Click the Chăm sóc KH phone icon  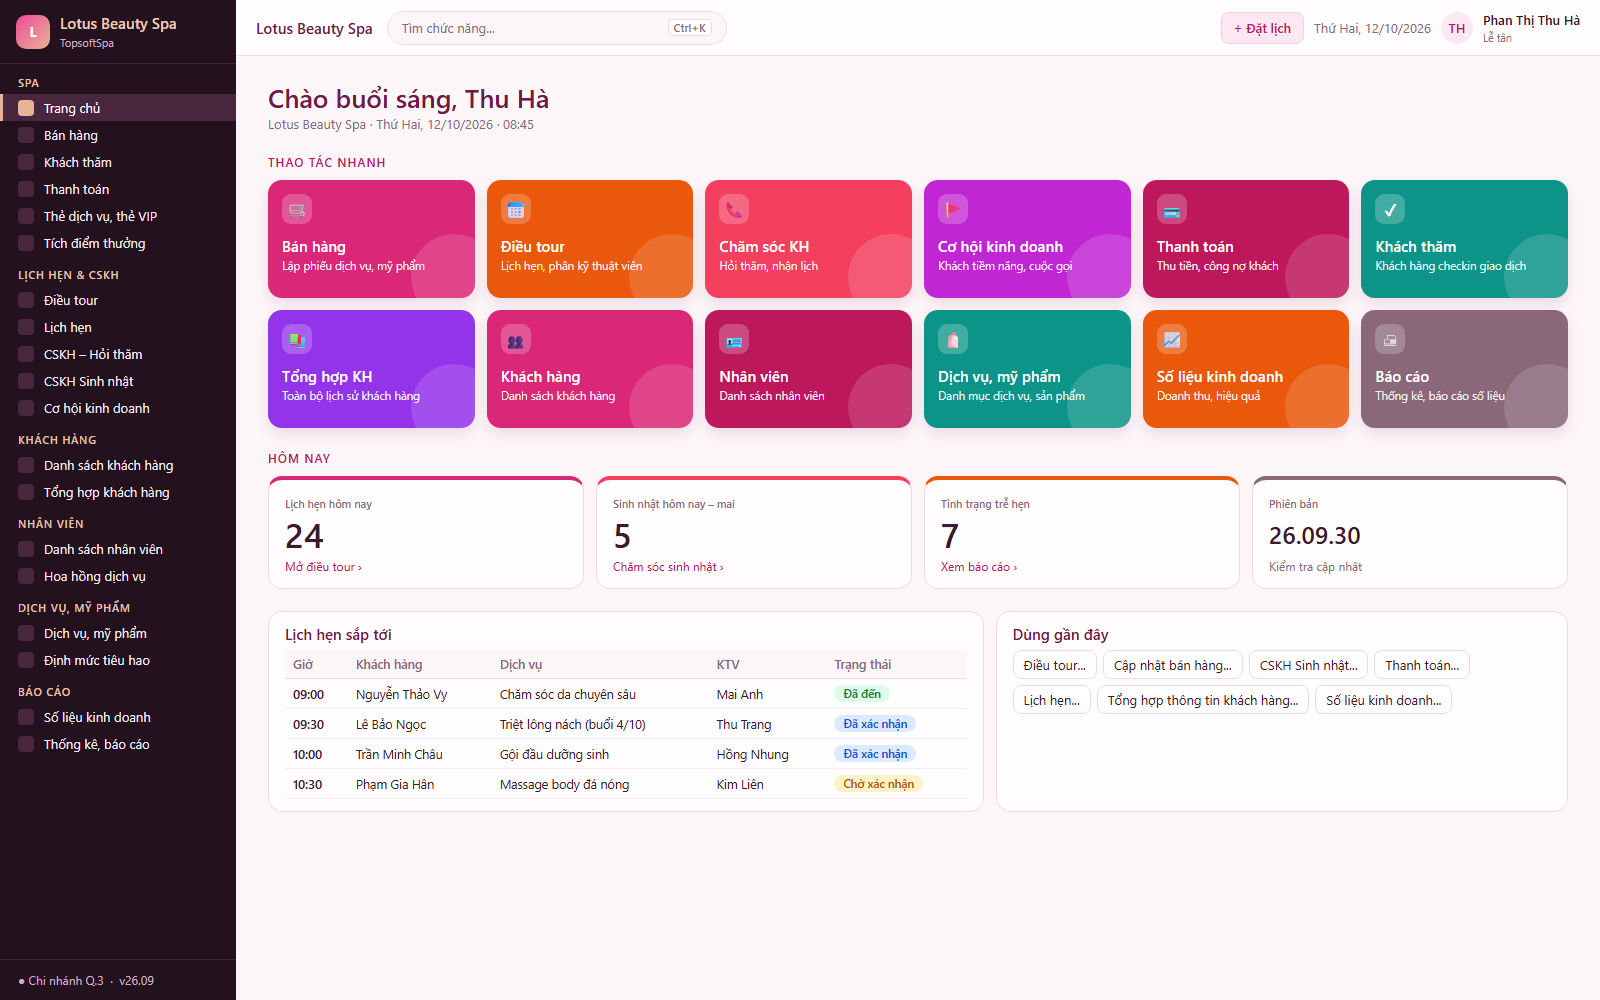point(734,209)
